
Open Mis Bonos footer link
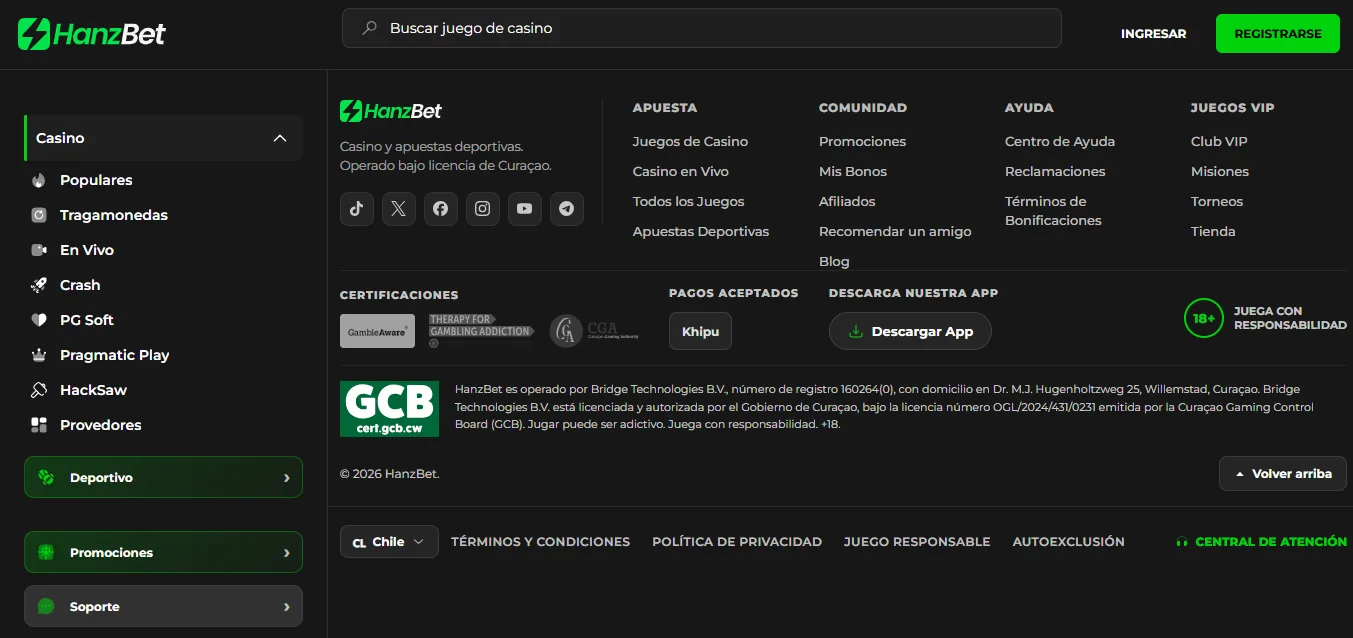point(853,172)
